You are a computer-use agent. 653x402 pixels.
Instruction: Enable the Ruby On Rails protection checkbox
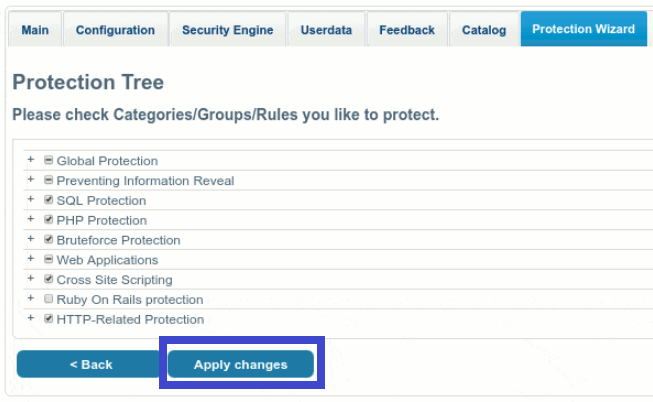coord(48,299)
